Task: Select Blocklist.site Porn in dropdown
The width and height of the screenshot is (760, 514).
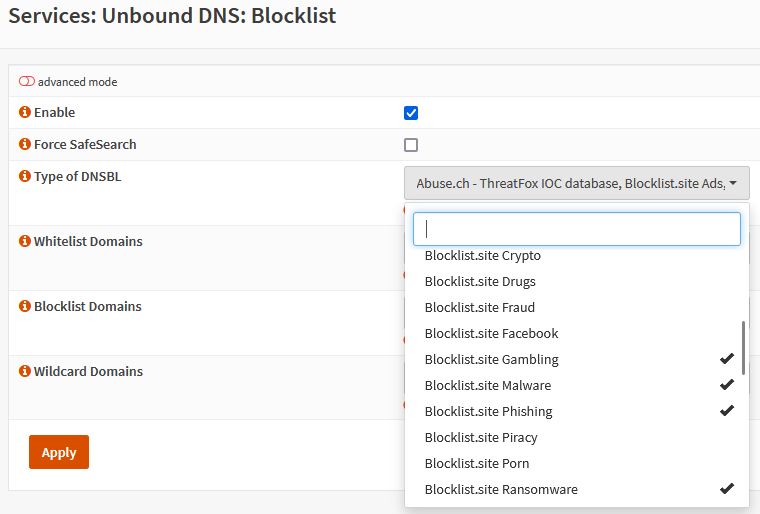Action: click(477, 464)
